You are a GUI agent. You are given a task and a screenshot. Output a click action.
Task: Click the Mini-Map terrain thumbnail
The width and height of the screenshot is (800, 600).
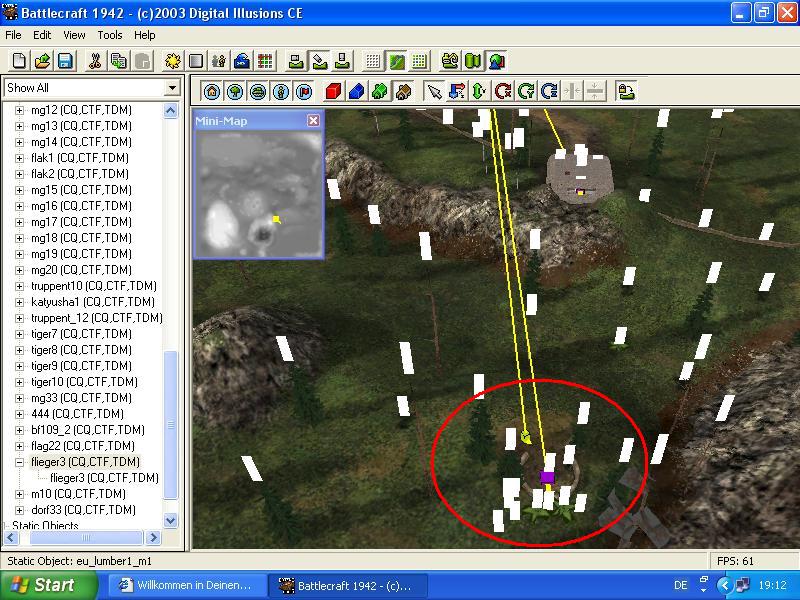[259, 194]
